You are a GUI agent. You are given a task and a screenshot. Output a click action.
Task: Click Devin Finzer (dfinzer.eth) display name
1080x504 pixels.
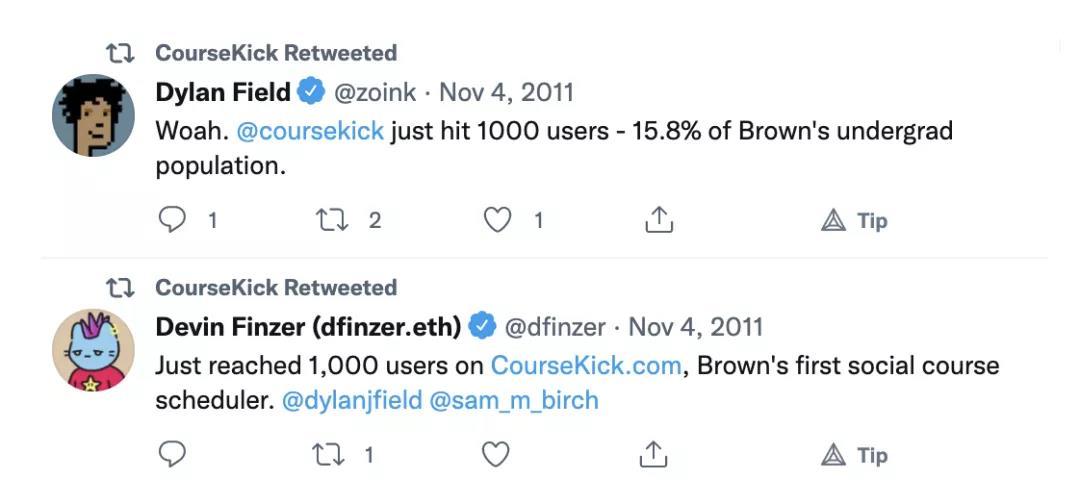(308, 327)
